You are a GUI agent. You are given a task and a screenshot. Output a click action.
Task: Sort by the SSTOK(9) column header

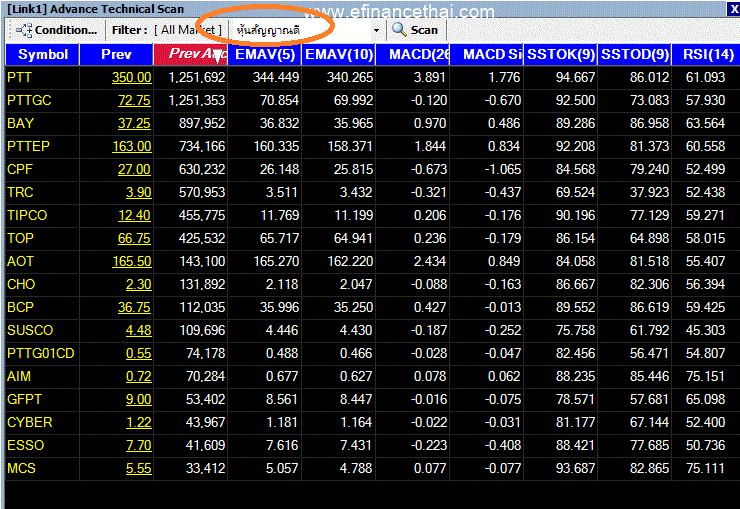(561, 54)
